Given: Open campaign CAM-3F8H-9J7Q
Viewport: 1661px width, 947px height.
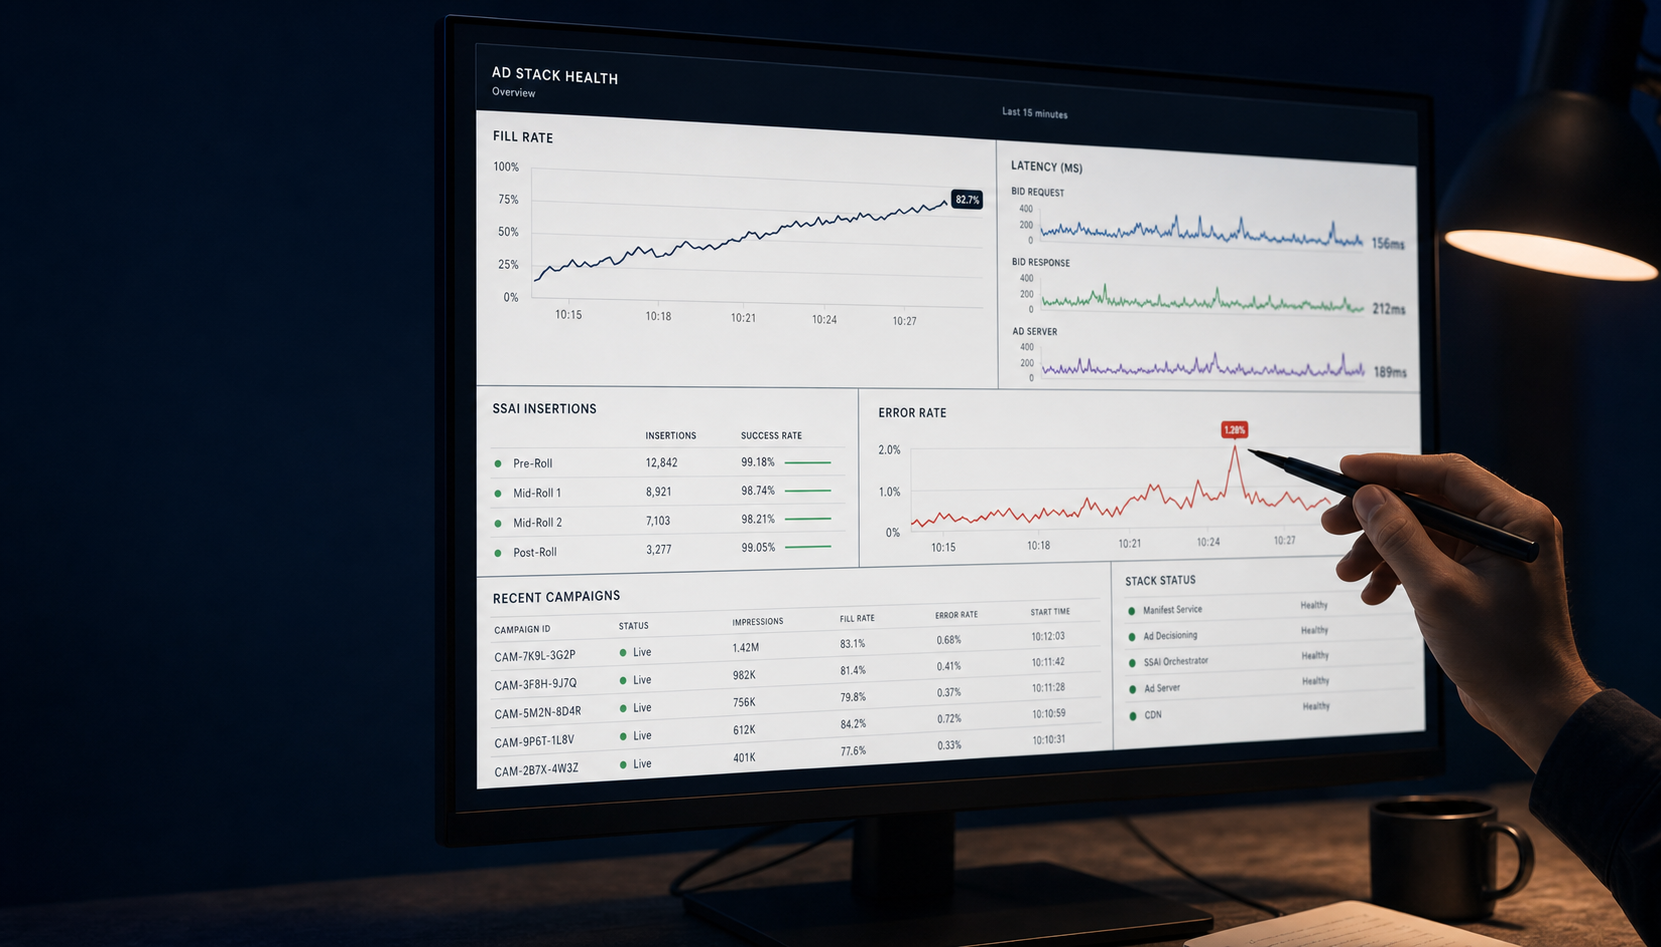Looking at the screenshot, I should (535, 684).
